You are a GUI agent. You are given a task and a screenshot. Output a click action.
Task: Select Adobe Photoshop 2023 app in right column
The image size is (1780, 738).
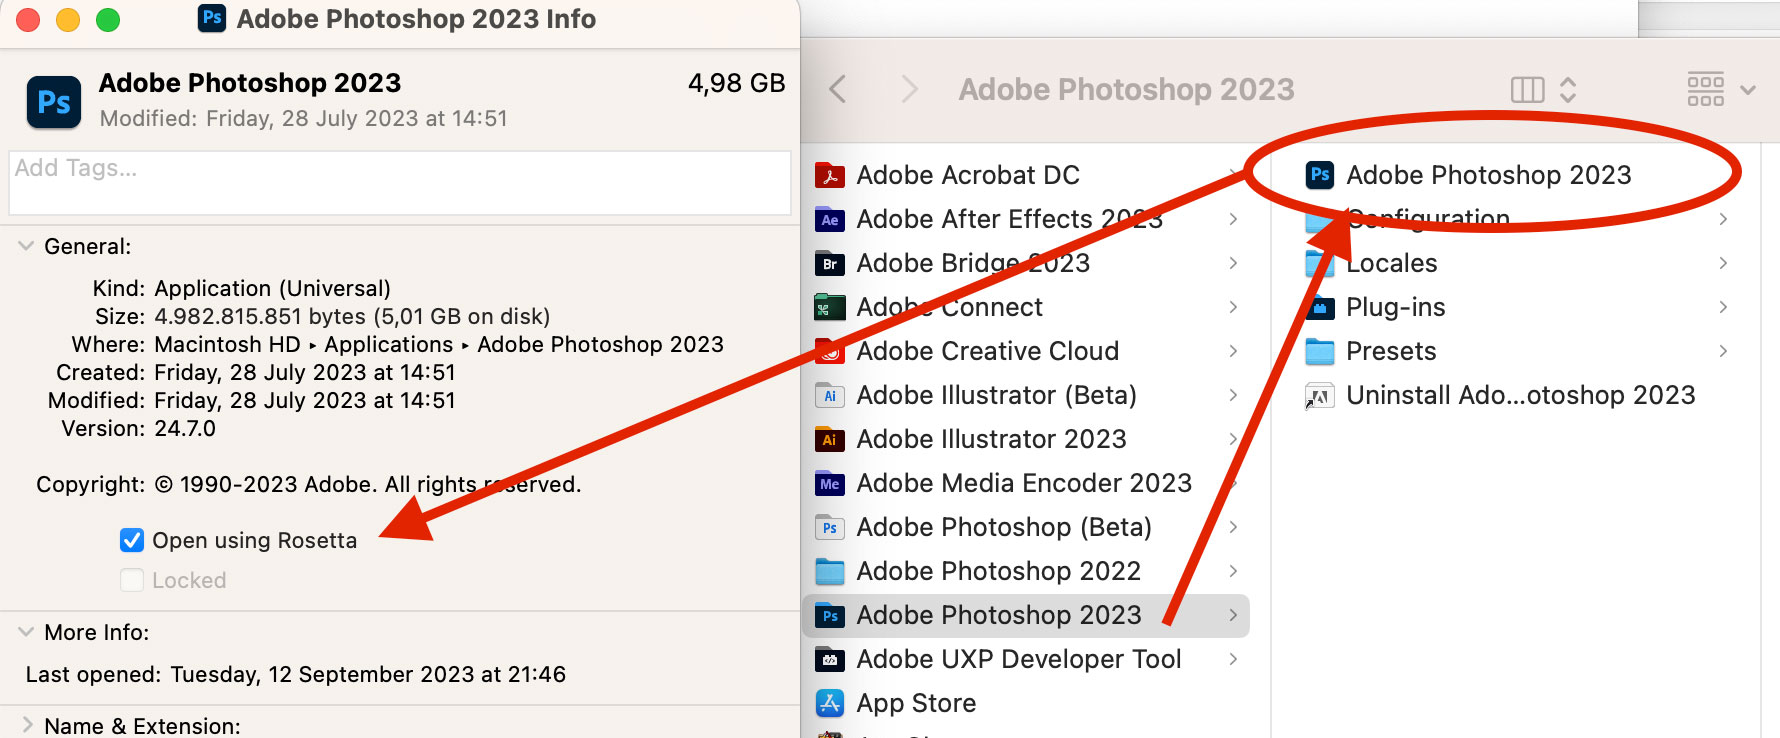point(1488,175)
